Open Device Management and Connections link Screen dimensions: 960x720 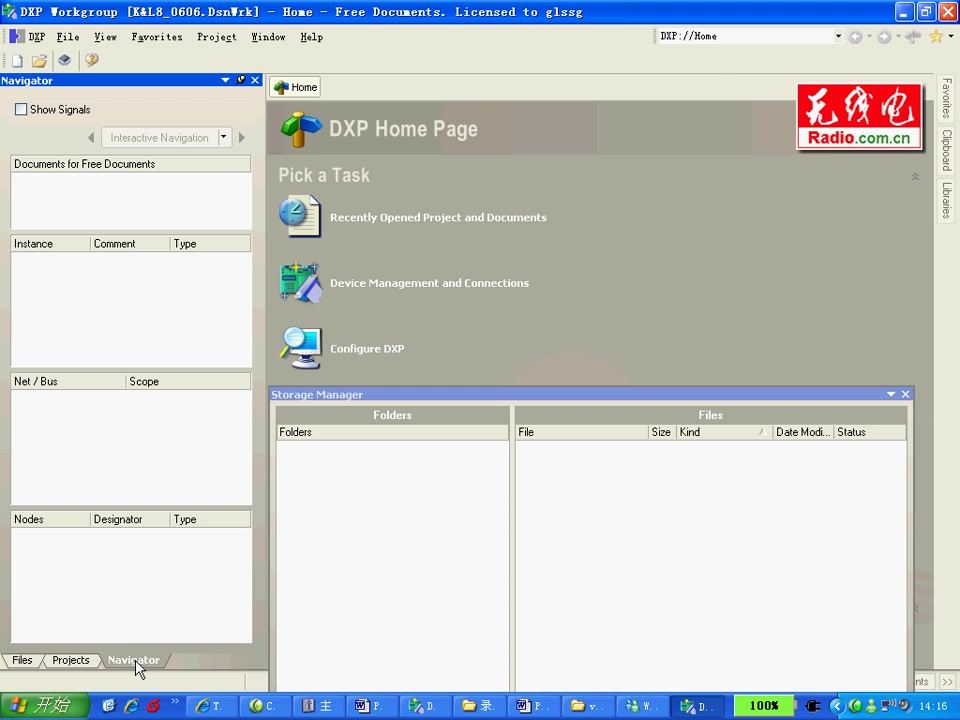429,283
